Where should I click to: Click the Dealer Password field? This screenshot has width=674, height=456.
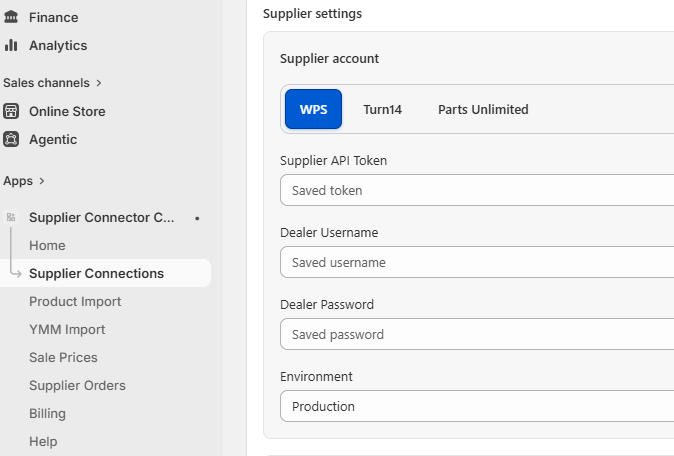click(477, 334)
